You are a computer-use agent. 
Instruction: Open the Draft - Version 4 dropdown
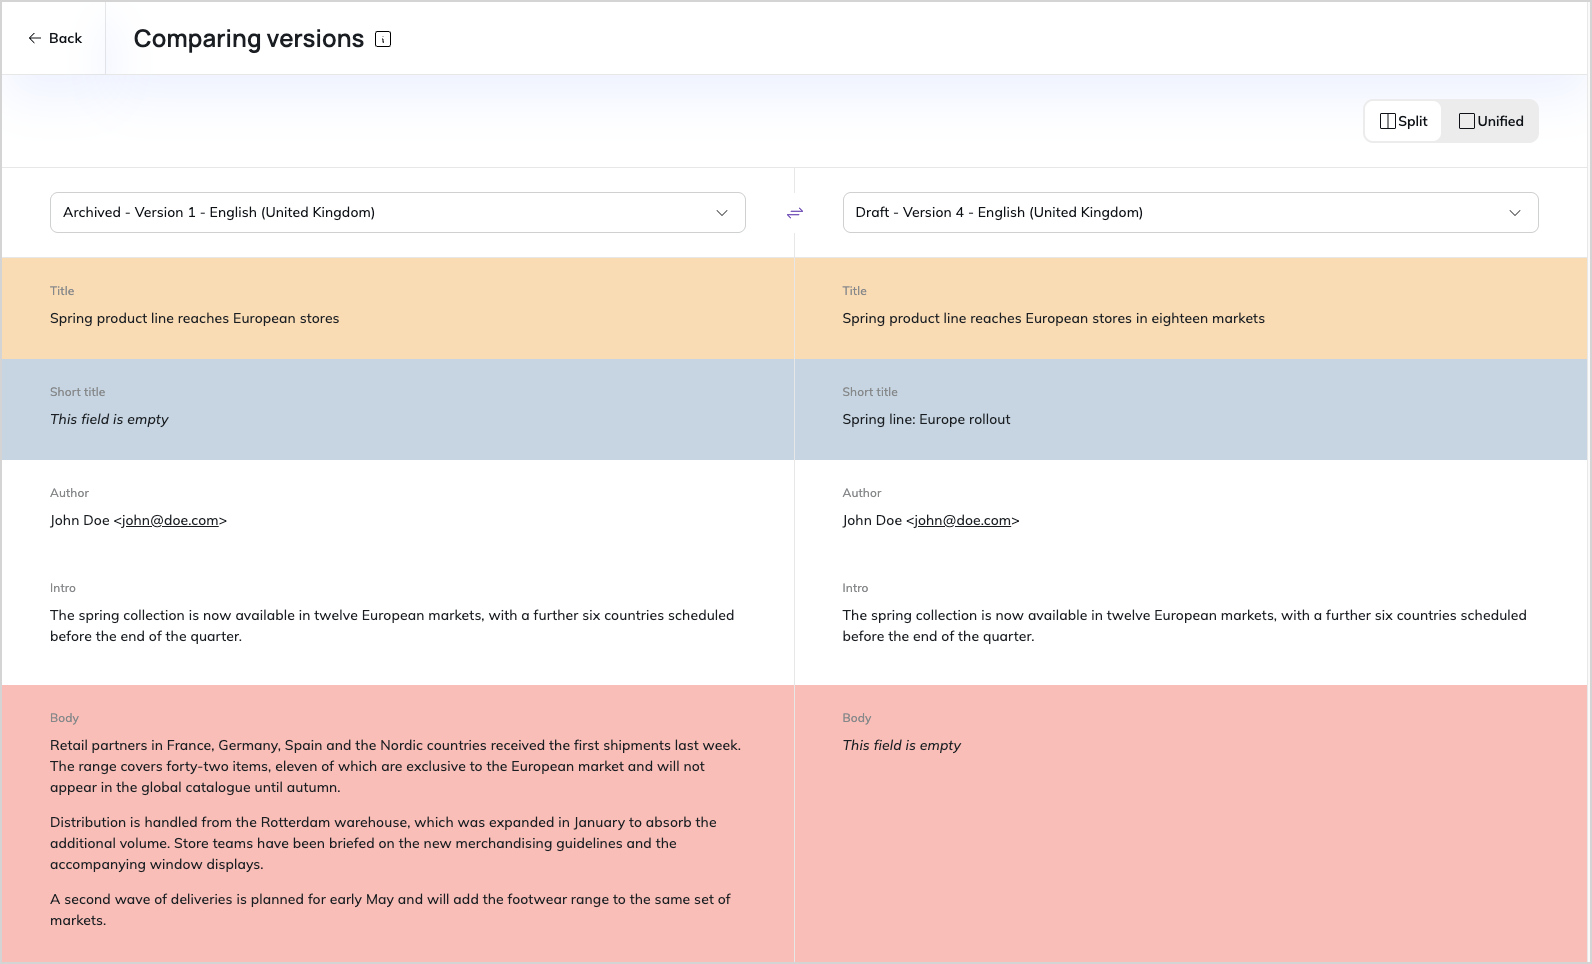click(1190, 212)
